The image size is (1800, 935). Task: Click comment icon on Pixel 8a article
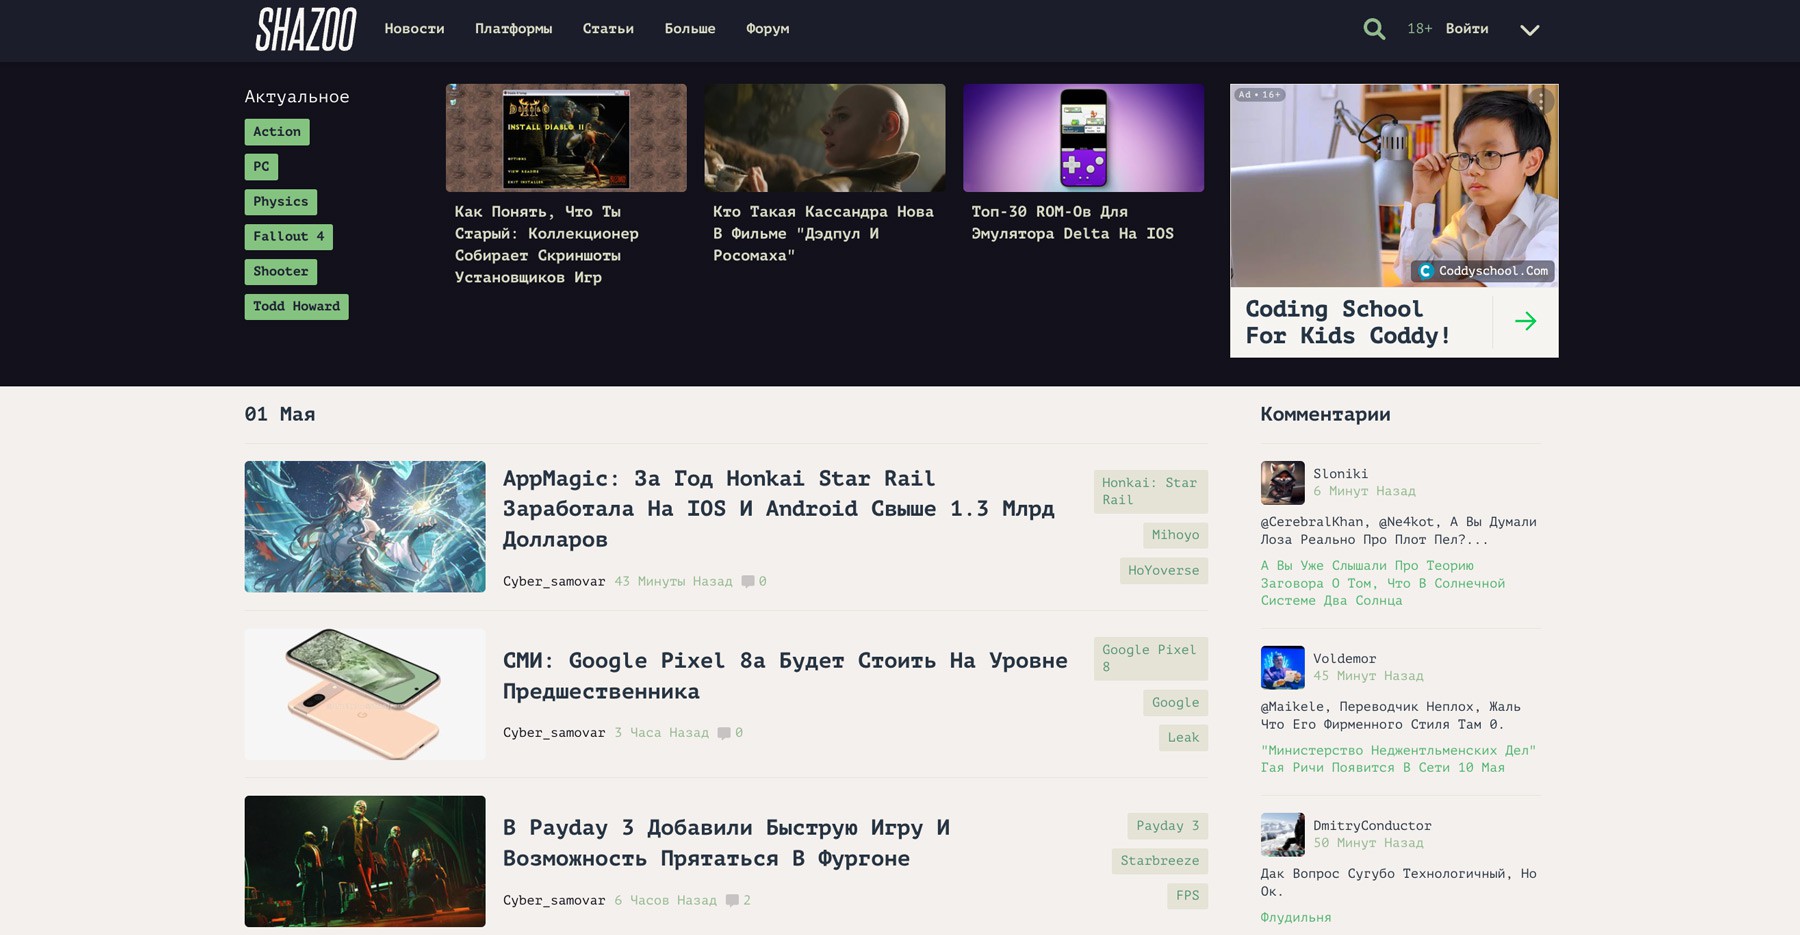(724, 733)
